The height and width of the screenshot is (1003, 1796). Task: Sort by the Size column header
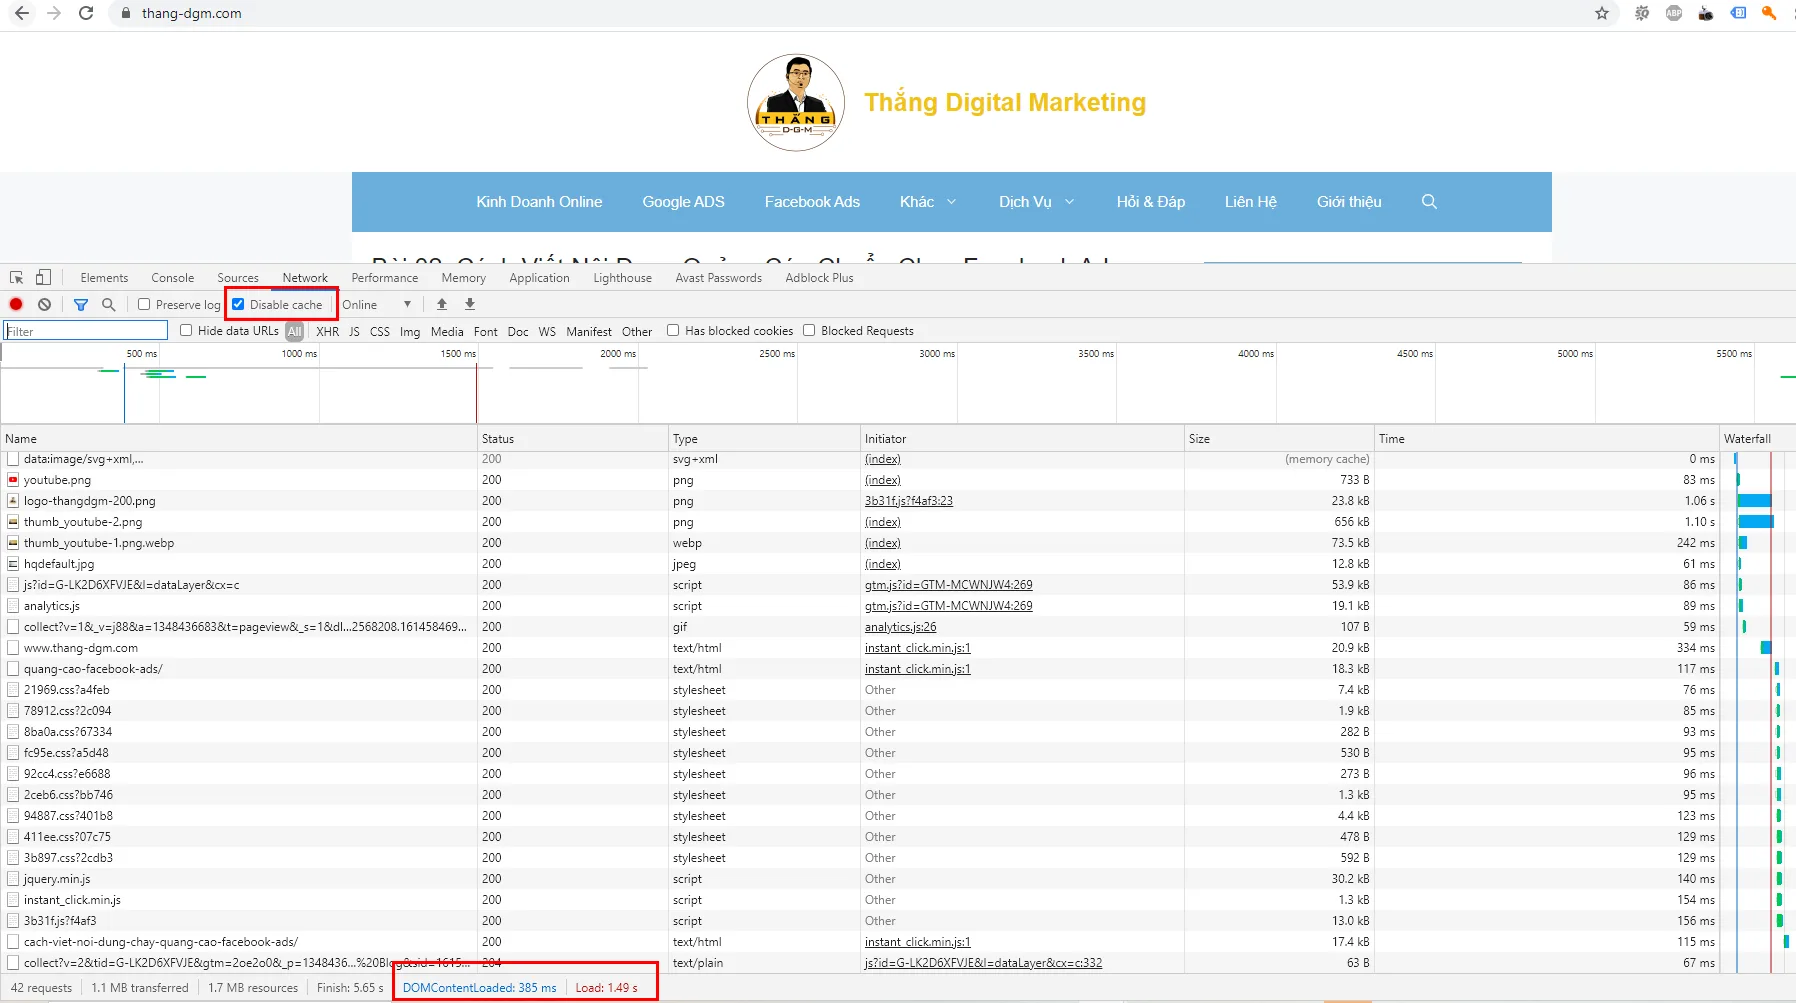point(1279,439)
